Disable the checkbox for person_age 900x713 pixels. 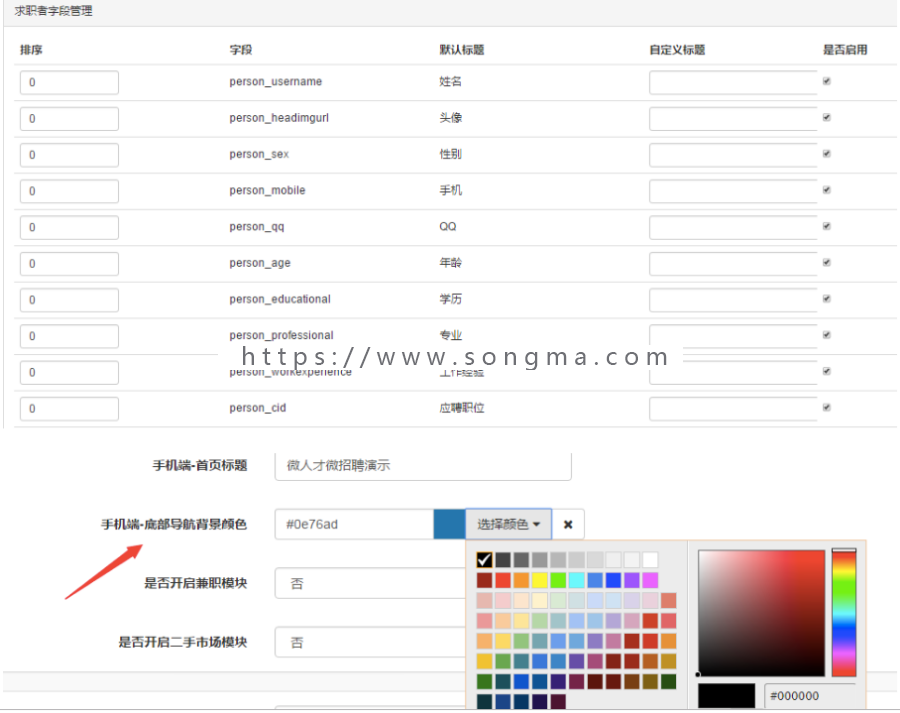click(x=827, y=262)
